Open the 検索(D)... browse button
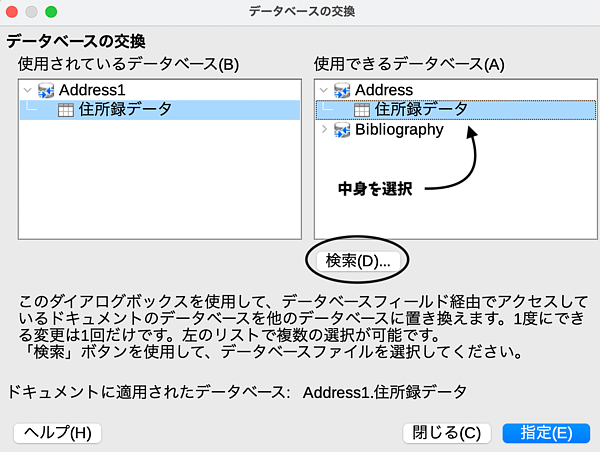This screenshot has width=600, height=452. coord(358,261)
